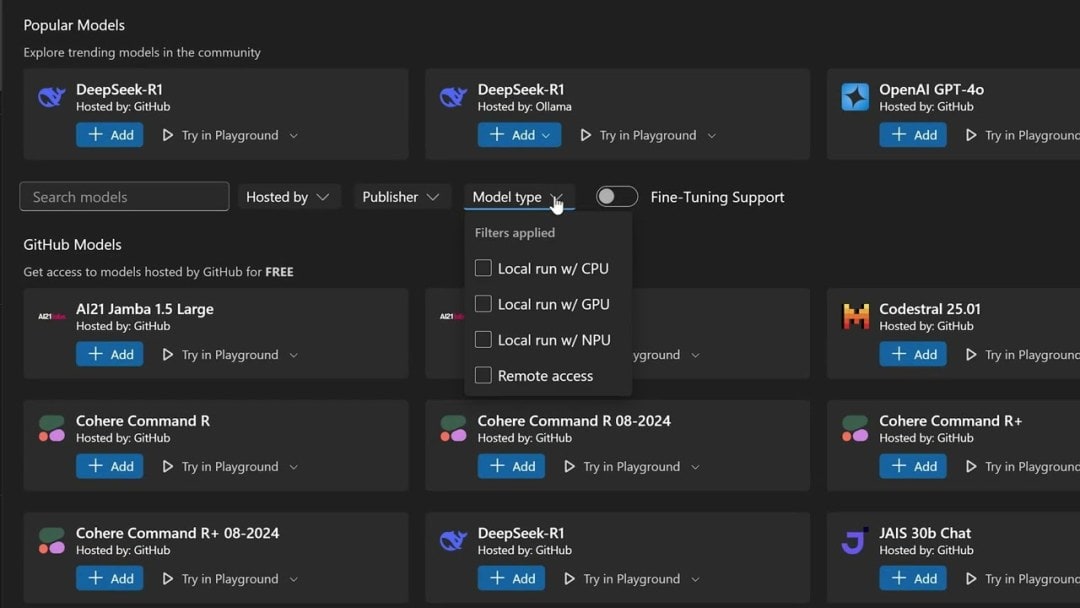
Task: Click the OpenAI GPT-4o logo icon
Action: 855,97
